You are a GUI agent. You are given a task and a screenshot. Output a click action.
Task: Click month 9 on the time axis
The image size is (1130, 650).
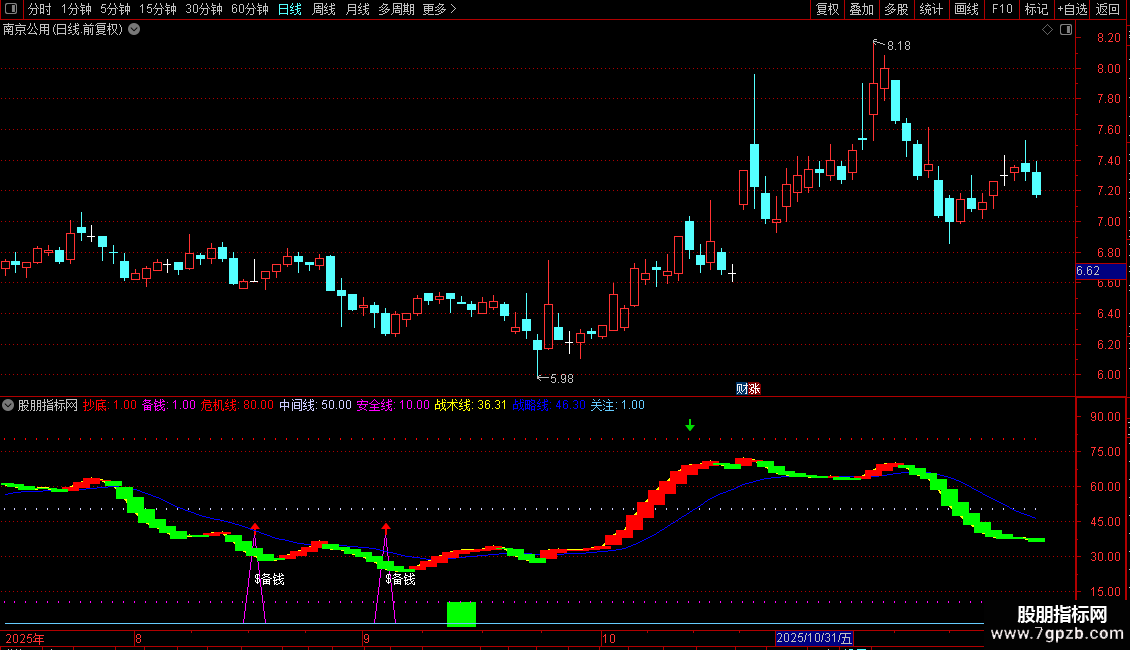pyautogui.click(x=366, y=638)
